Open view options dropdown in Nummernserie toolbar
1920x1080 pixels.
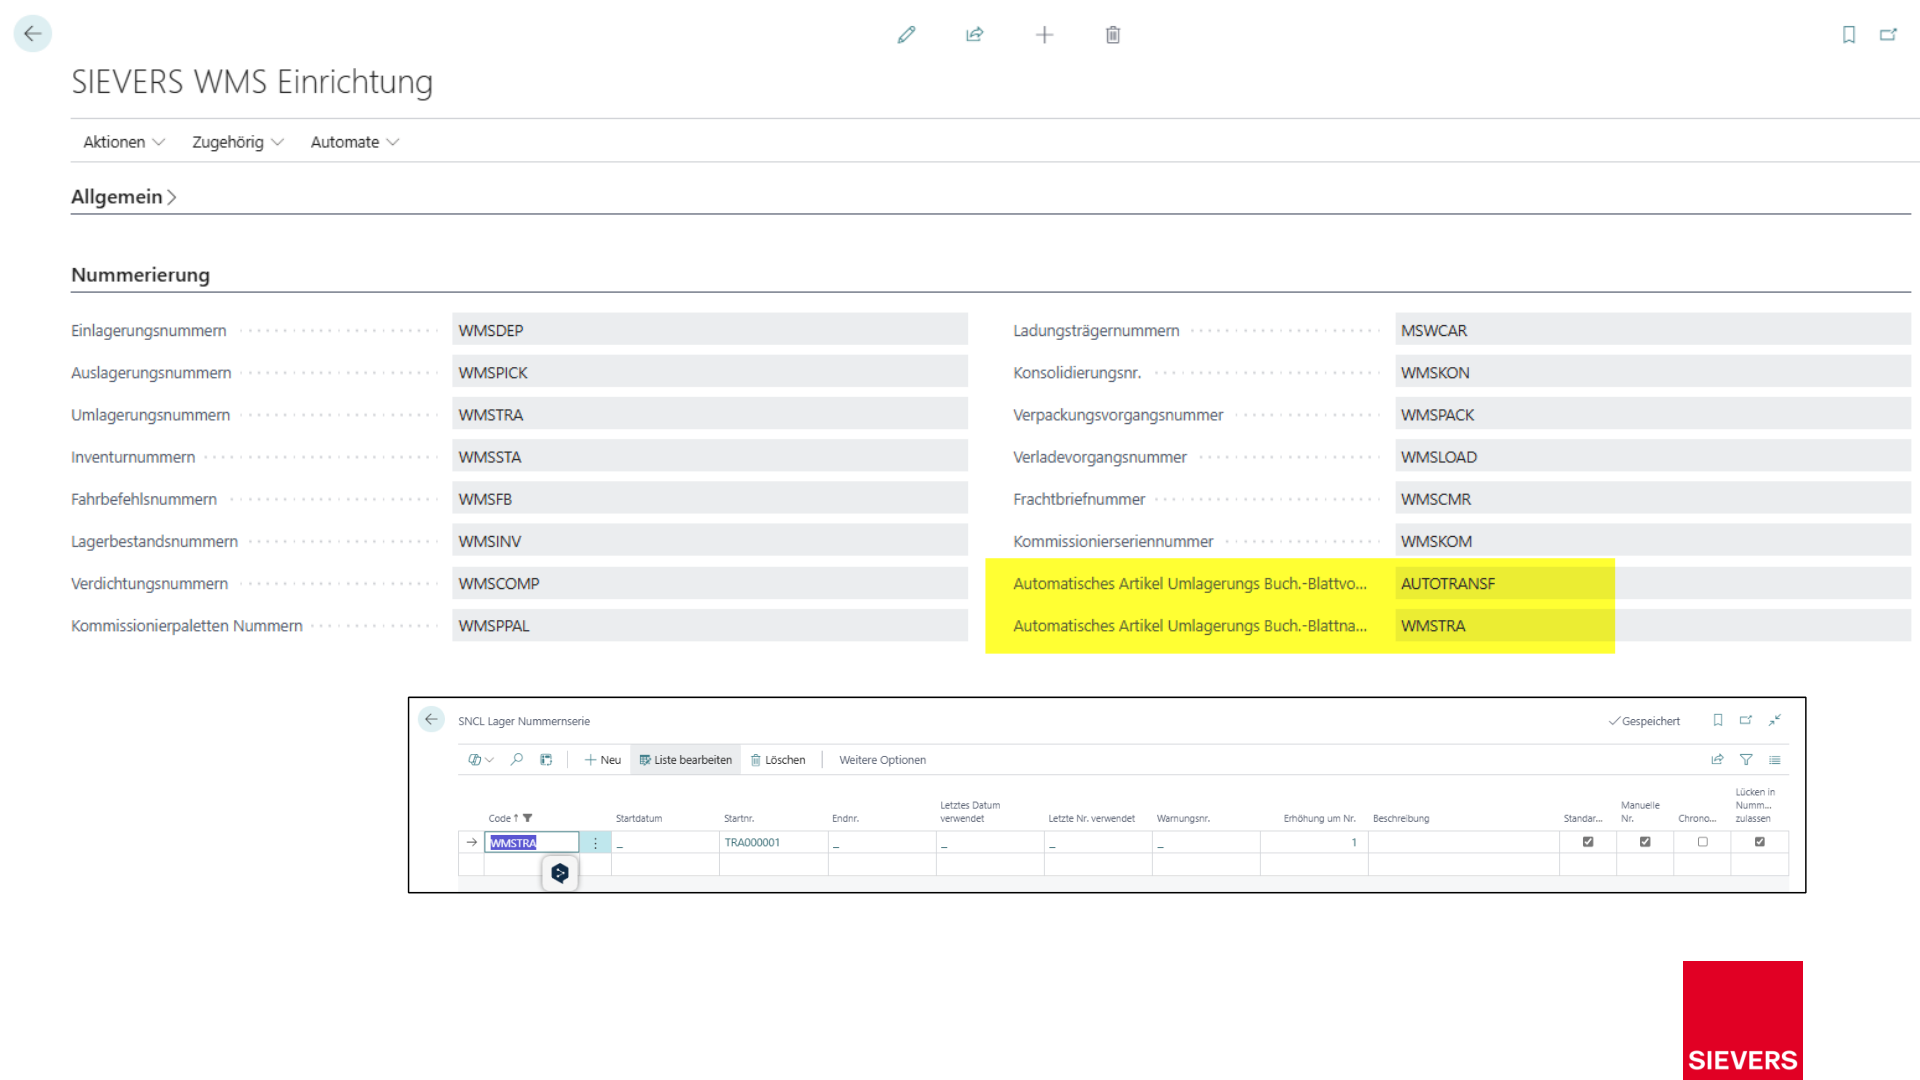[x=480, y=760]
